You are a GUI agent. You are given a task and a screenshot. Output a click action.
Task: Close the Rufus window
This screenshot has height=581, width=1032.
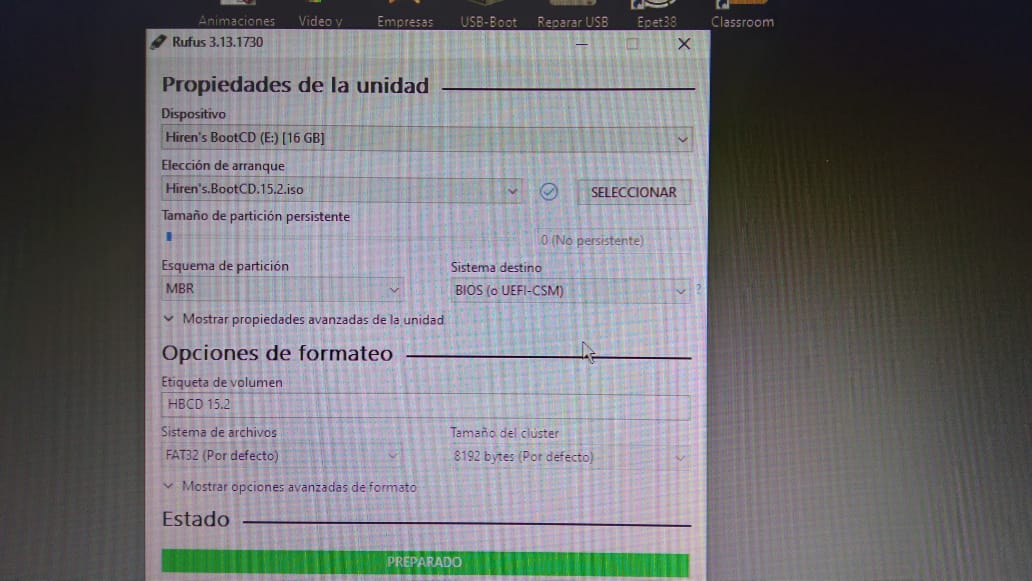(684, 44)
